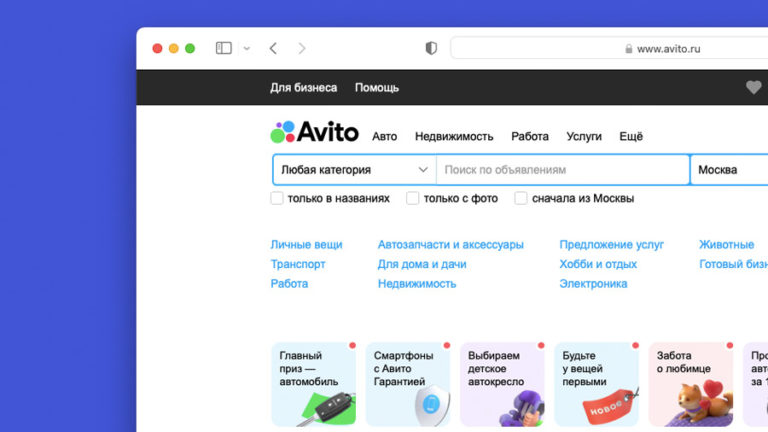Open the sidebar chevron dropdown in toolbar
768x432 pixels.
[x=246, y=48]
